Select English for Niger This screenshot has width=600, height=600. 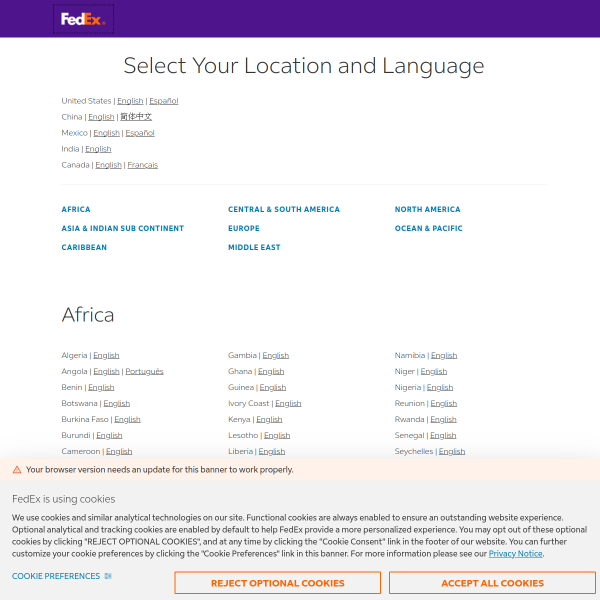(434, 372)
